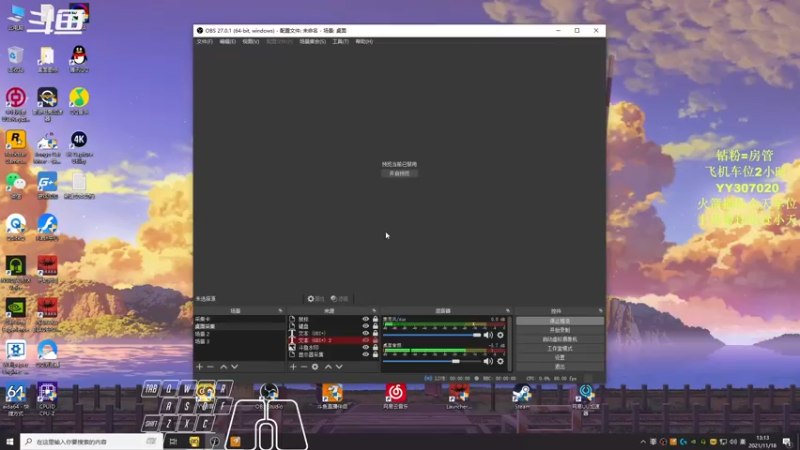This screenshot has width=800, height=450.
Task: Toggle visibility eye of 文本 (GDI+) 2 source
Action: [x=365, y=340]
